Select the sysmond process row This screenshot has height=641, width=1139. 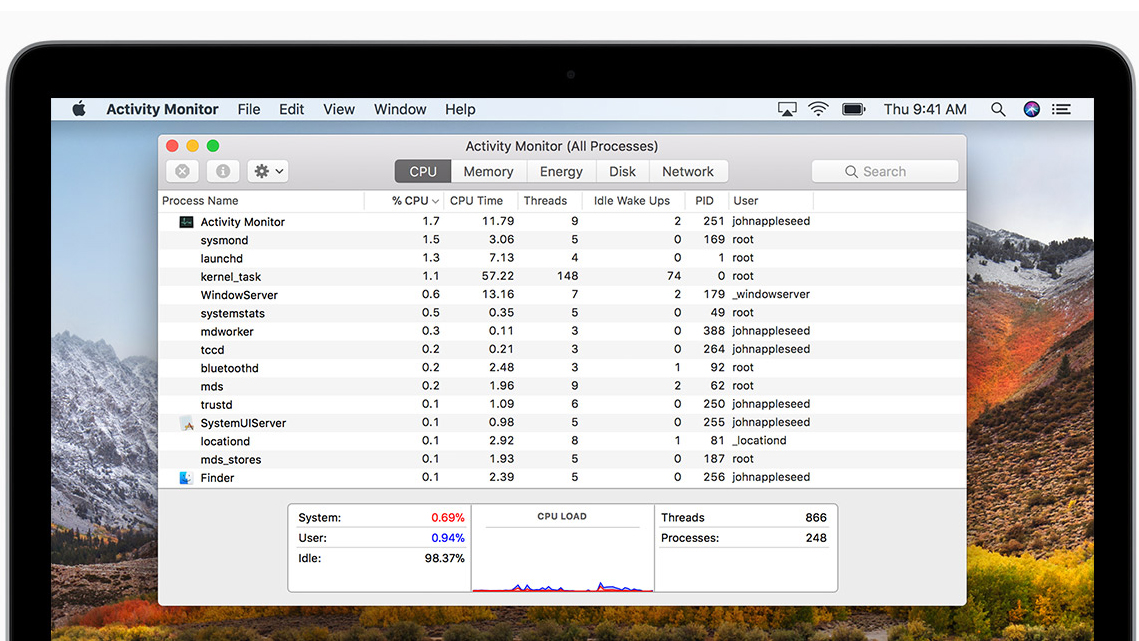pos(562,240)
